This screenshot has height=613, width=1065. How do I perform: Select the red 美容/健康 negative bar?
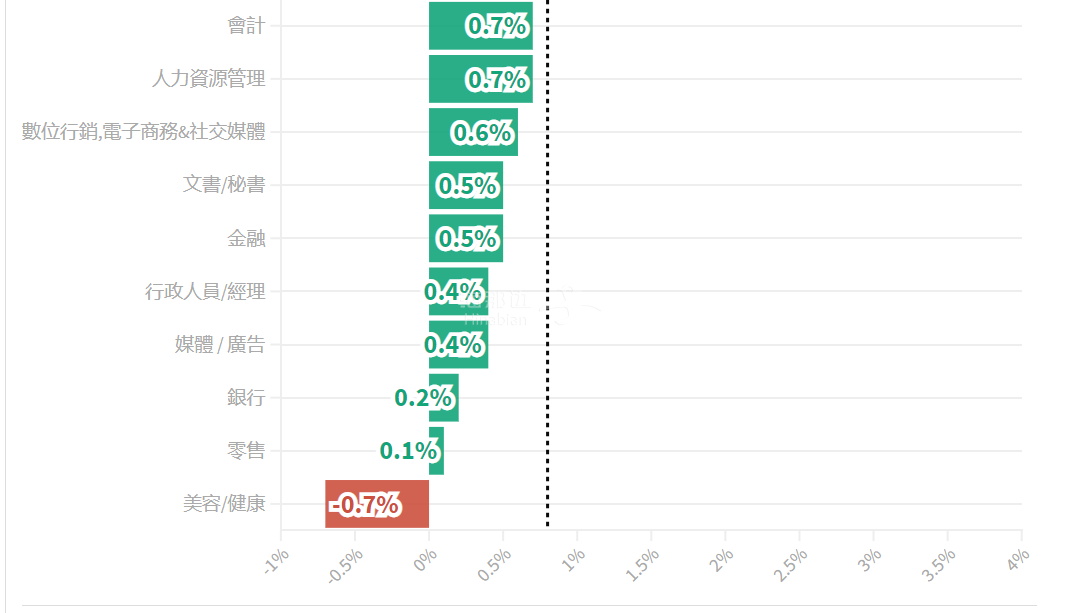(377, 504)
